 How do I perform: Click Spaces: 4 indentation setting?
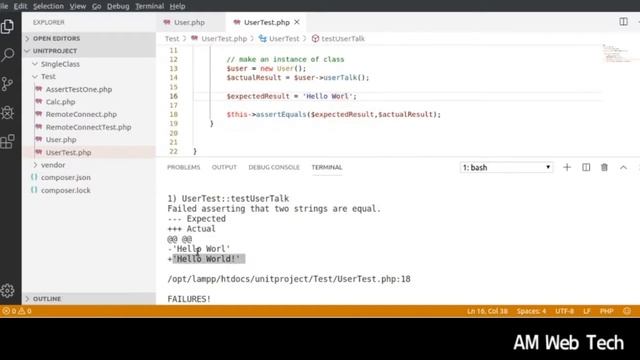(x=531, y=311)
